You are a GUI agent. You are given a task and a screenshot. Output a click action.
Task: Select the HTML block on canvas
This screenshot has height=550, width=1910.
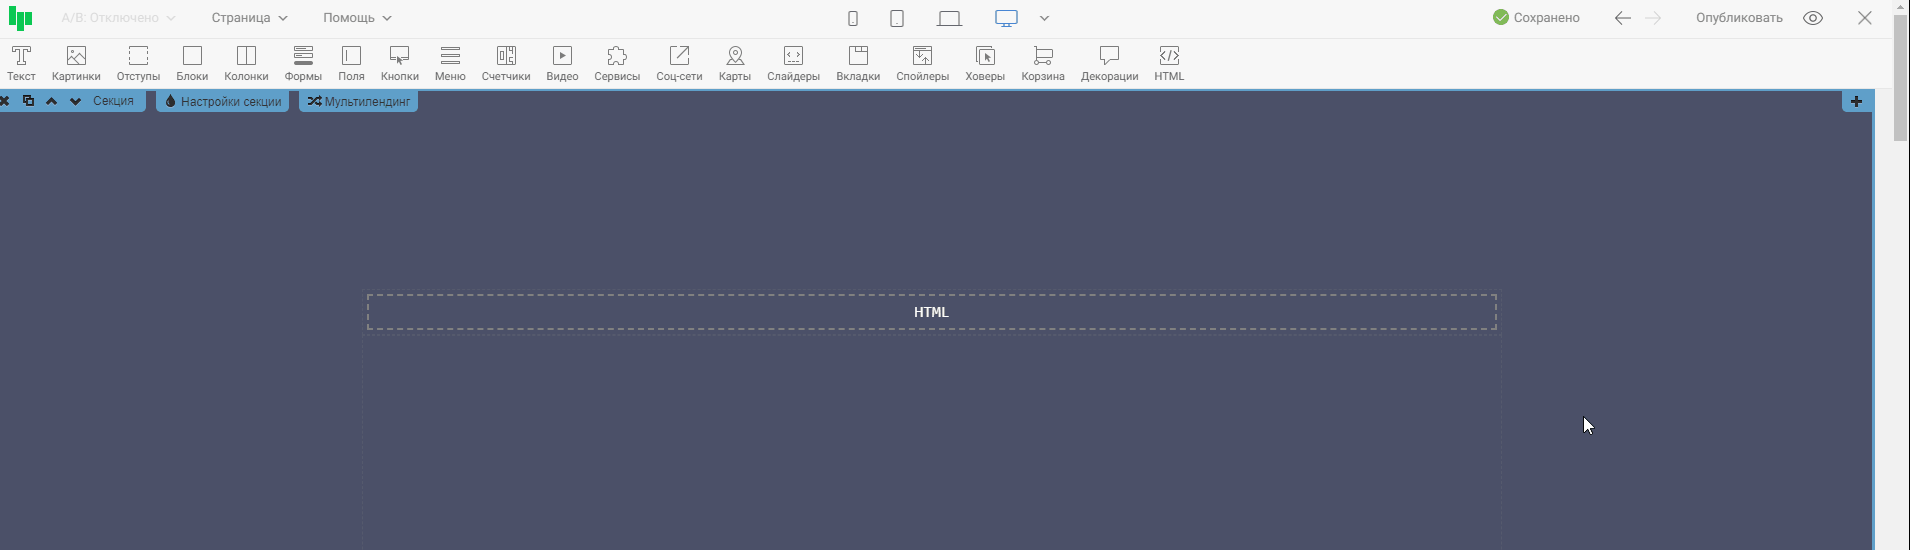click(931, 312)
